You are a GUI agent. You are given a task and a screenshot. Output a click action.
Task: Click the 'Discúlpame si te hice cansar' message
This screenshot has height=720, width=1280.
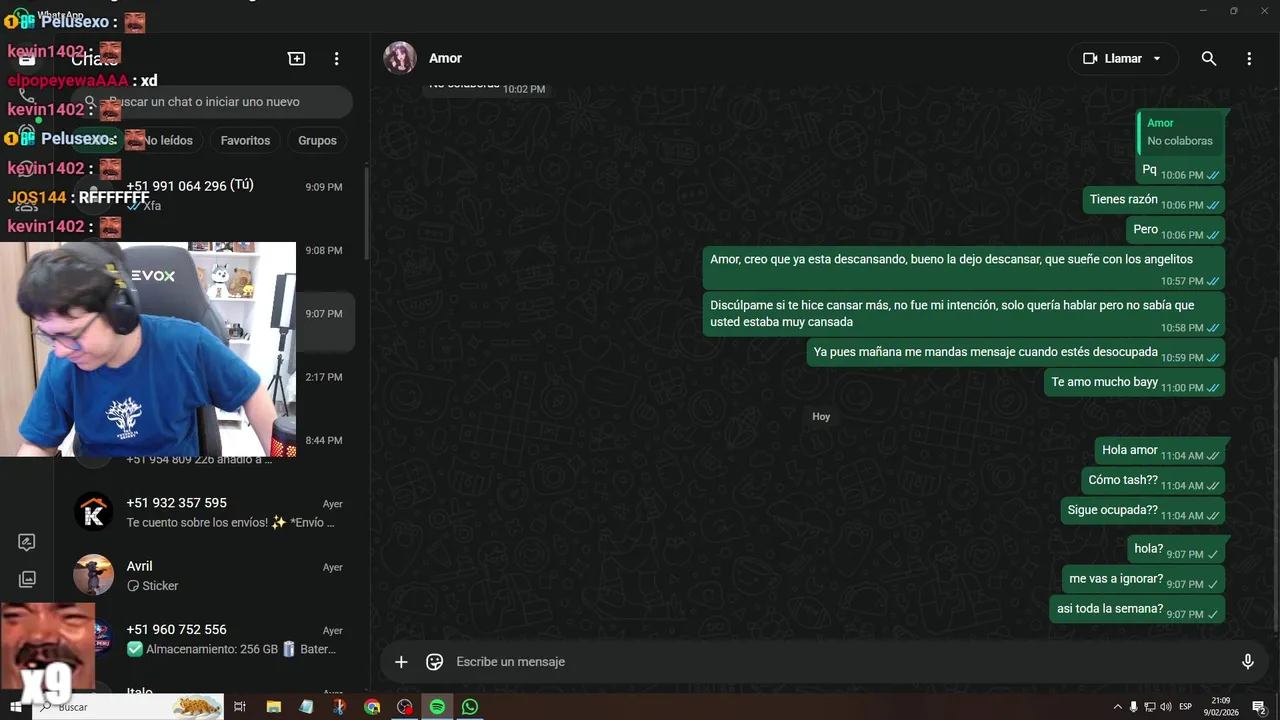click(x=964, y=314)
